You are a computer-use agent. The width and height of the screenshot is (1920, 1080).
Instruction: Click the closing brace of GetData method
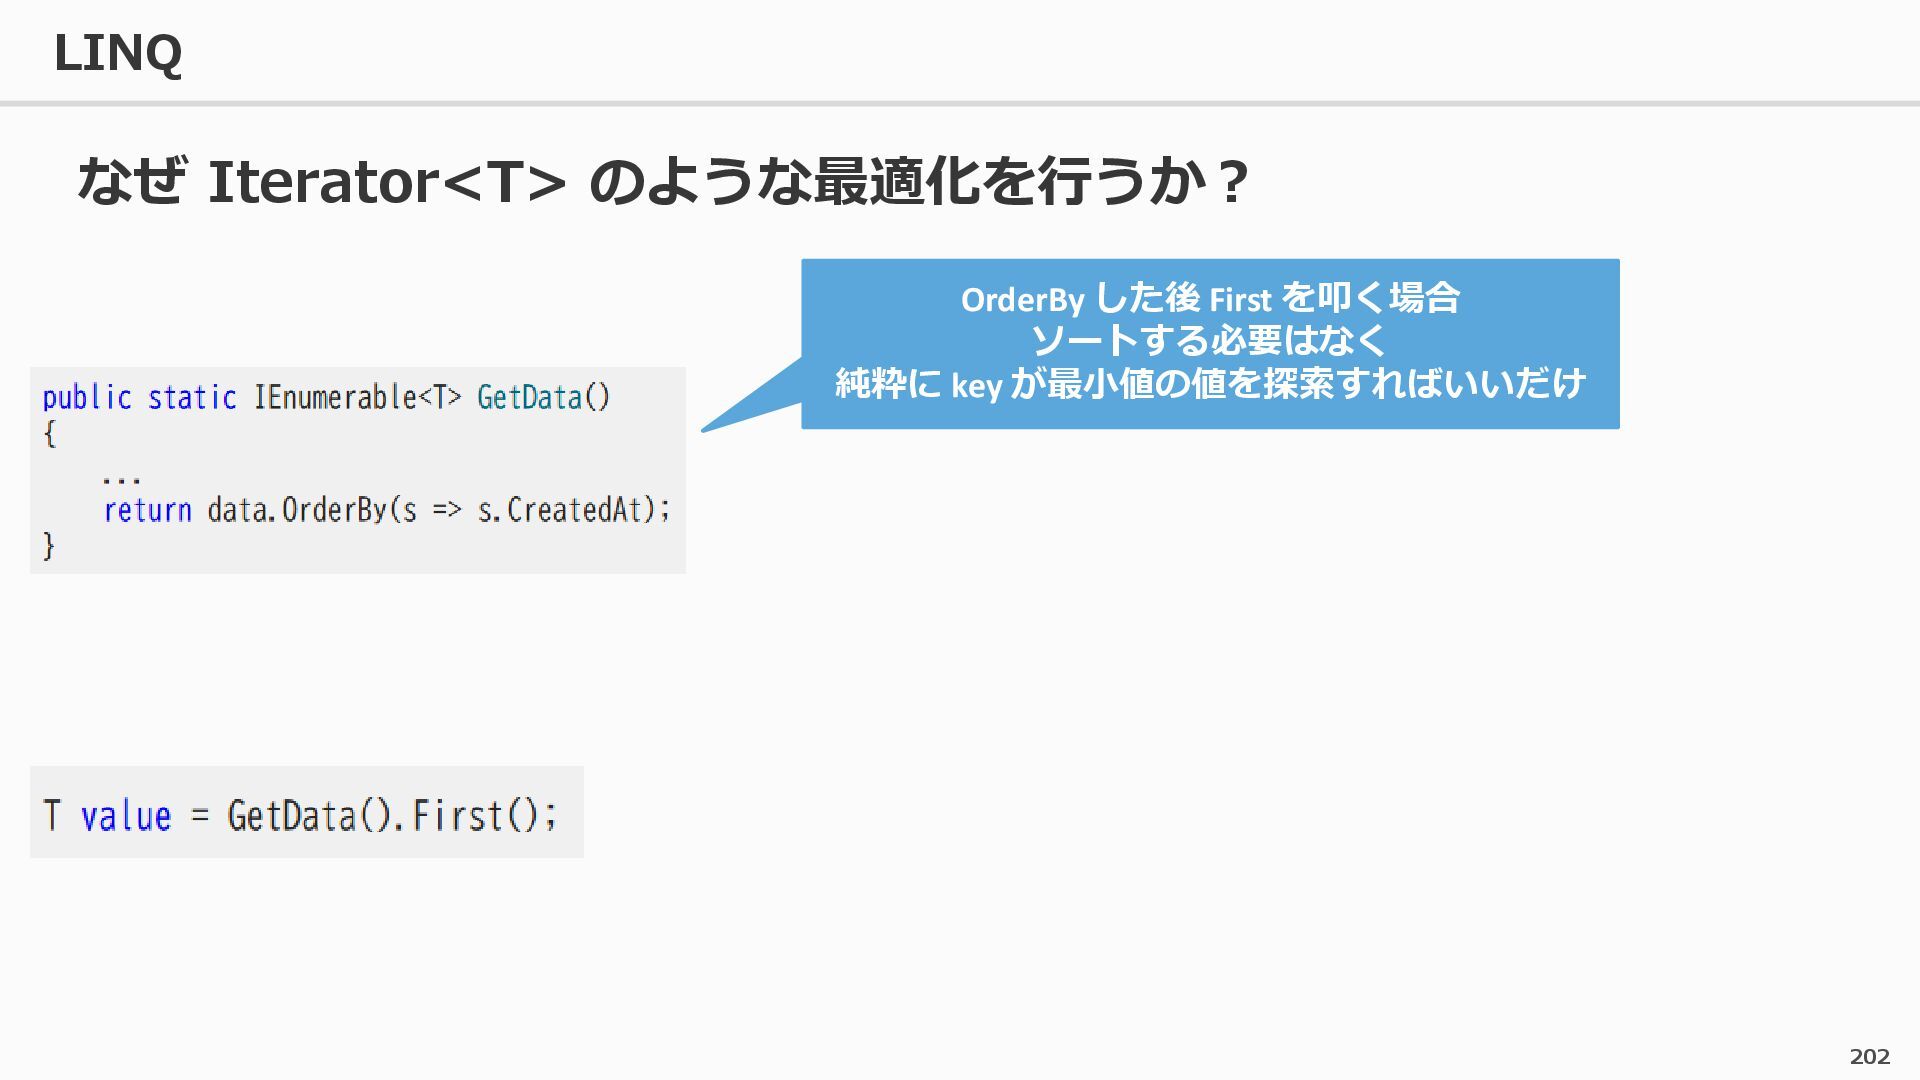coord(49,546)
